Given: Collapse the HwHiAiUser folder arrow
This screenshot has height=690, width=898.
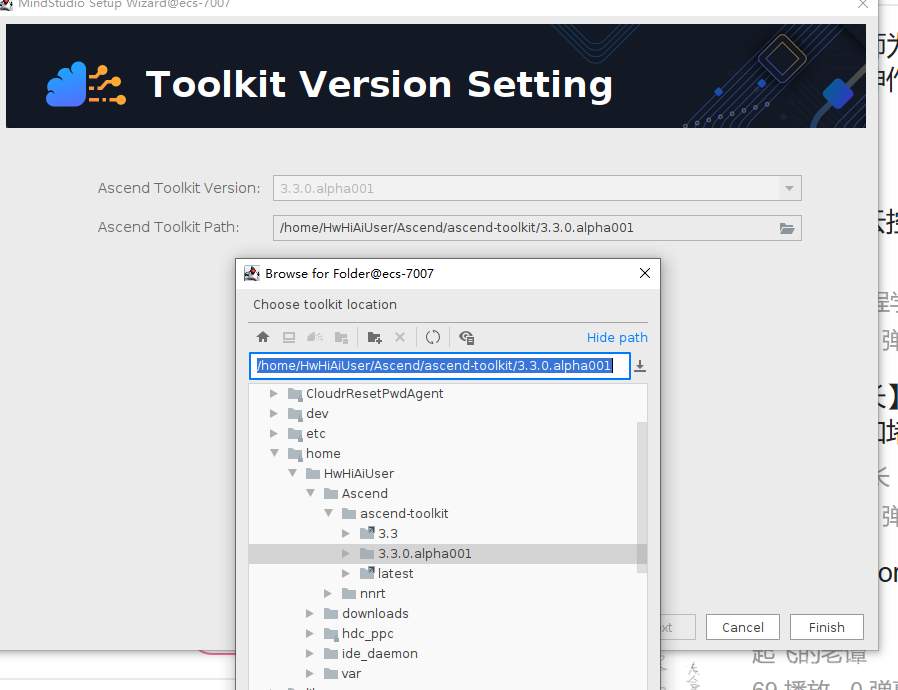Looking at the screenshot, I should point(293,473).
